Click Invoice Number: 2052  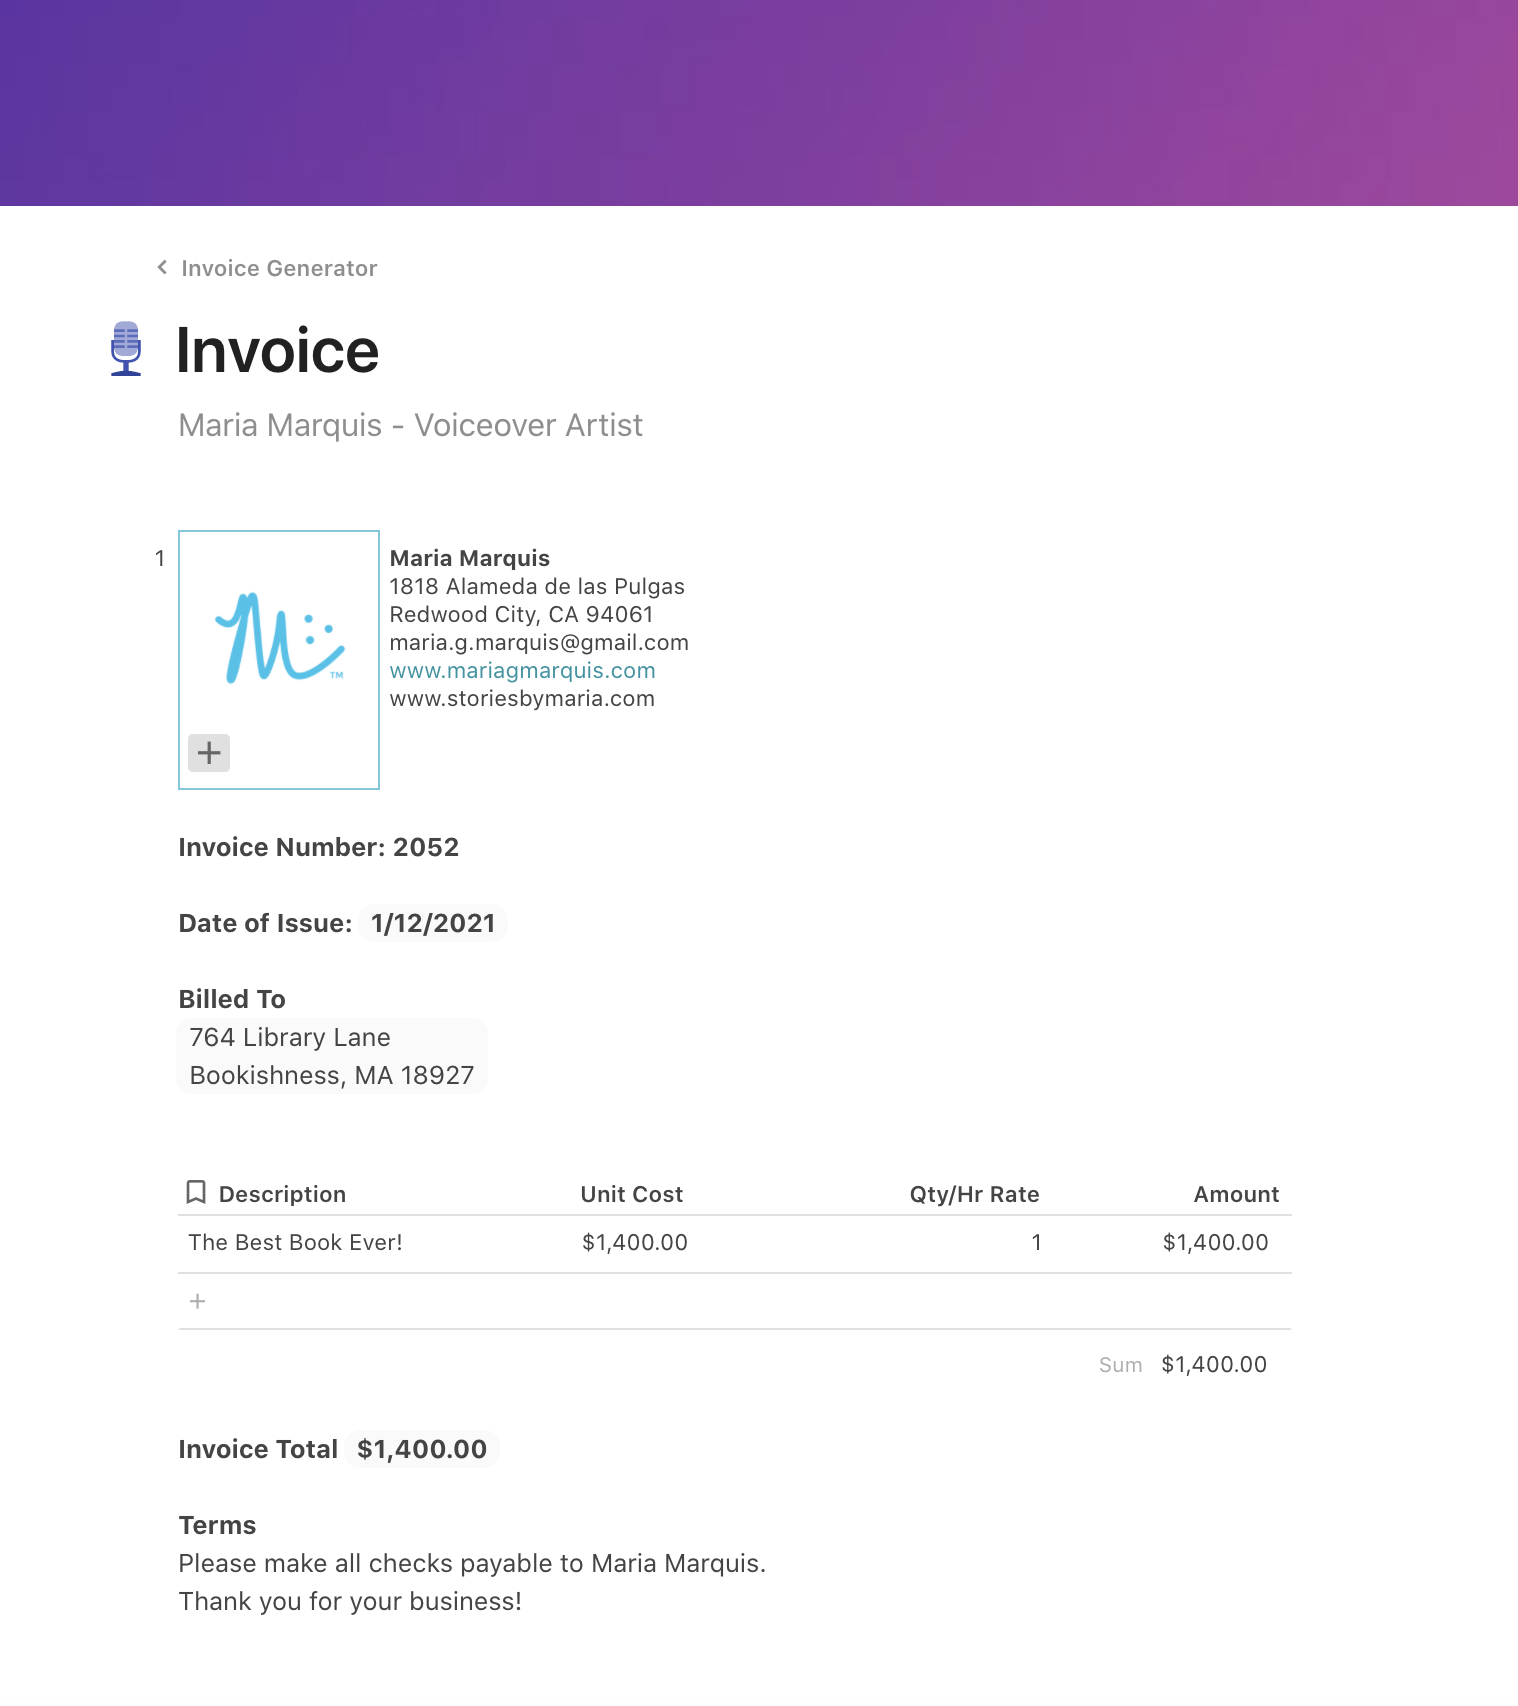[318, 848]
